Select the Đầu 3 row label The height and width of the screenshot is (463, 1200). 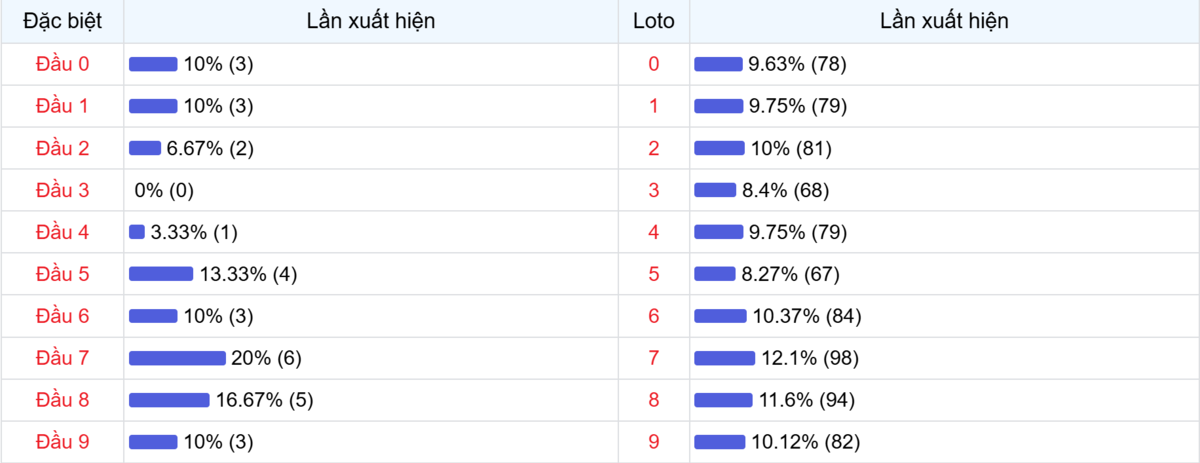click(62, 190)
